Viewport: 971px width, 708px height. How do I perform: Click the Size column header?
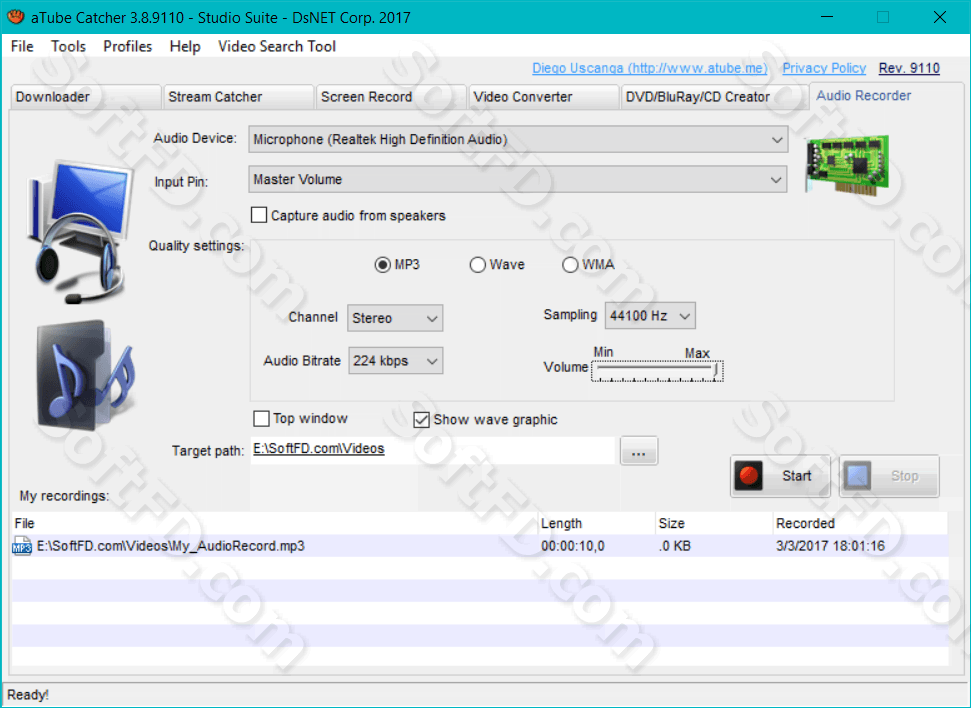click(x=713, y=523)
